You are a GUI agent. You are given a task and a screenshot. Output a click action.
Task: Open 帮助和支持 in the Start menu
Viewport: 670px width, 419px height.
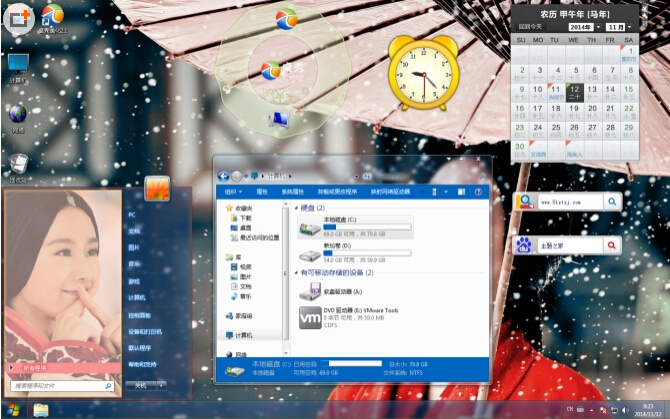(x=142, y=364)
